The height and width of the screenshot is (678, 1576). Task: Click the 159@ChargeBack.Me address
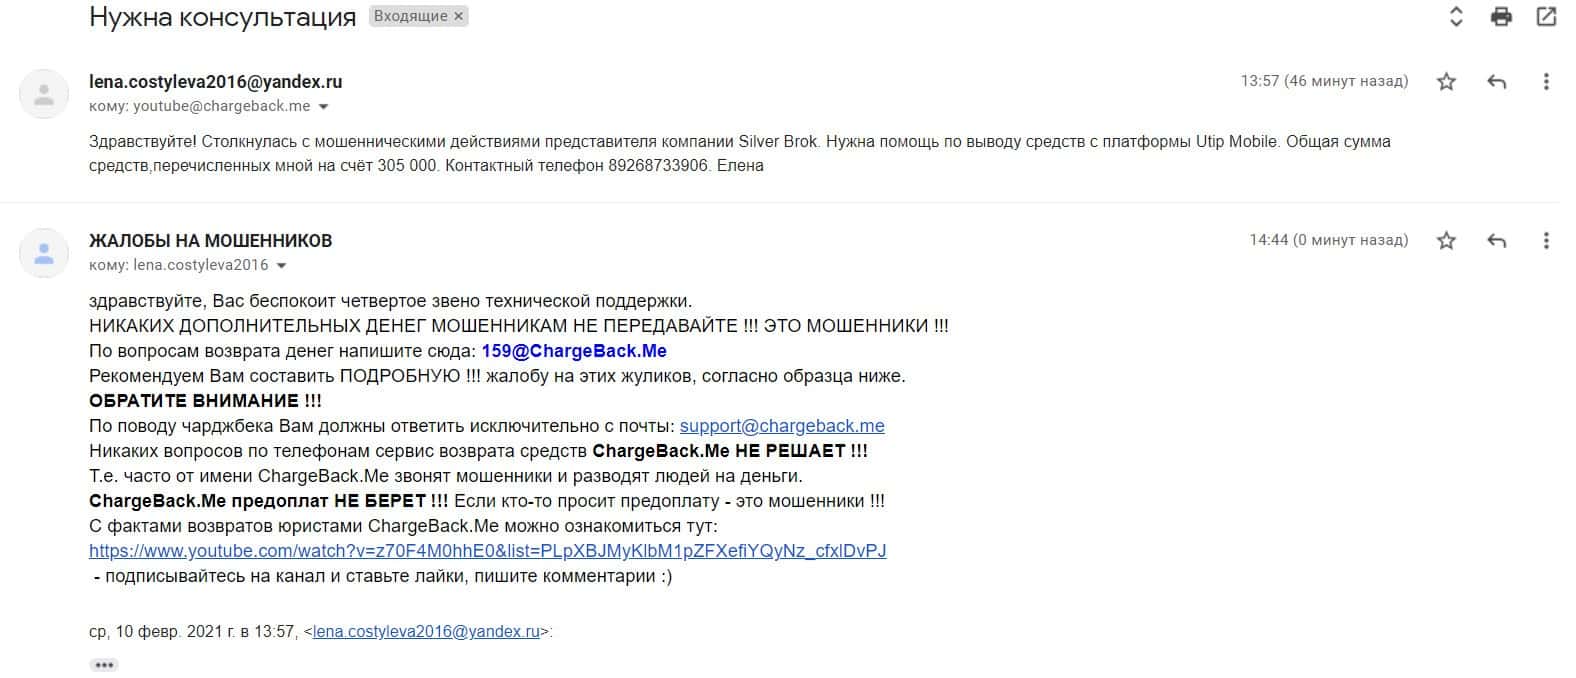point(574,351)
